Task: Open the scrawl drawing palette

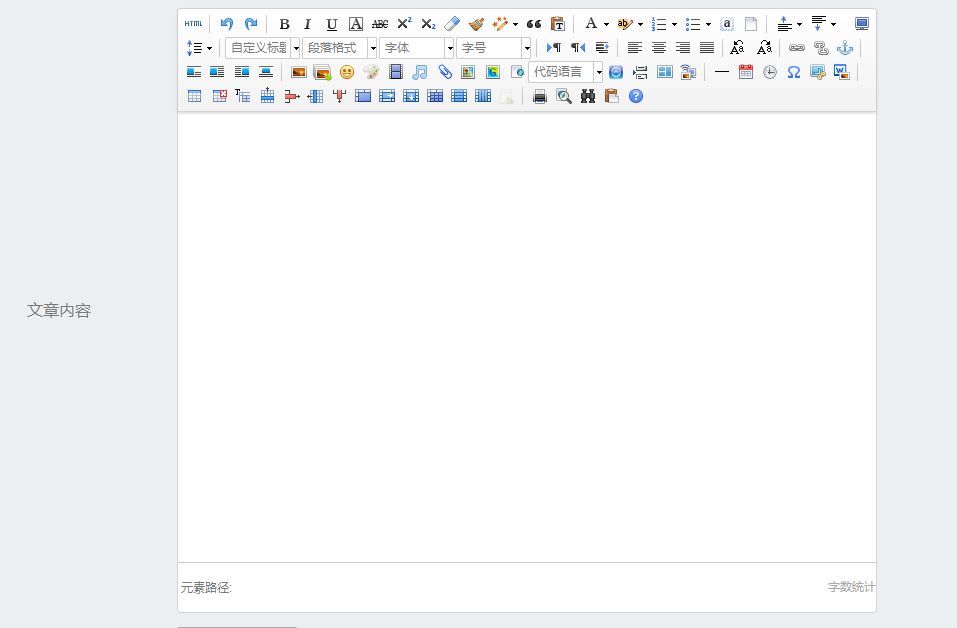Action: pos(371,72)
